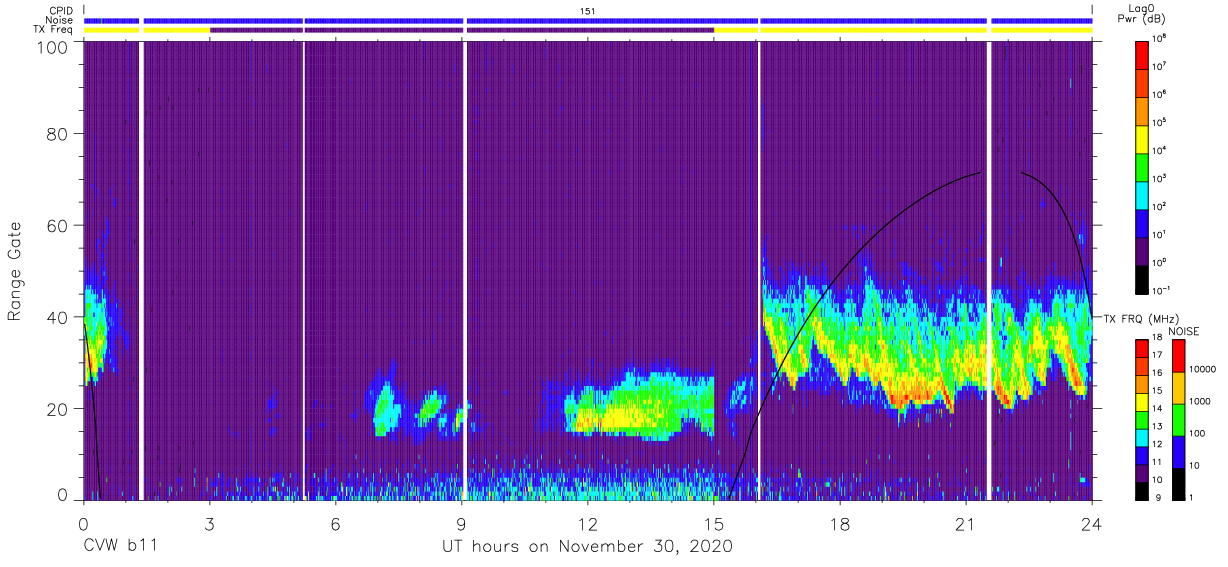Click the white data gap line near 16 UT

pyautogui.click(x=759, y=270)
